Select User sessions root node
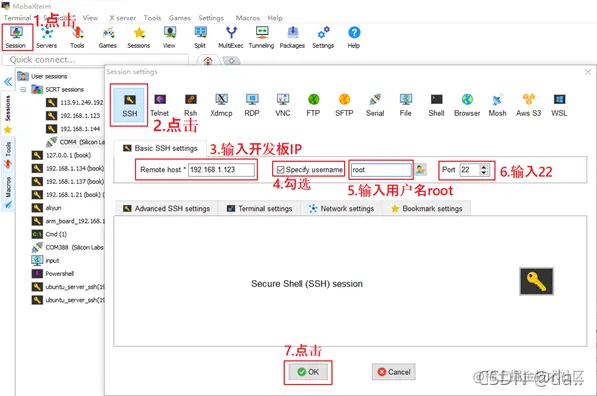 pos(43,76)
